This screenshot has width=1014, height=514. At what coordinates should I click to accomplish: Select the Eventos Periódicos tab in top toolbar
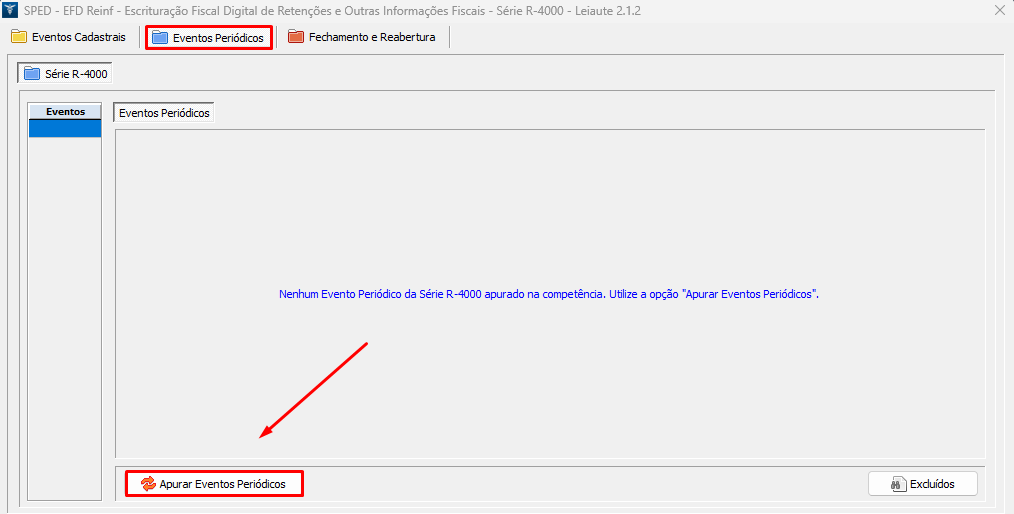coord(218,38)
